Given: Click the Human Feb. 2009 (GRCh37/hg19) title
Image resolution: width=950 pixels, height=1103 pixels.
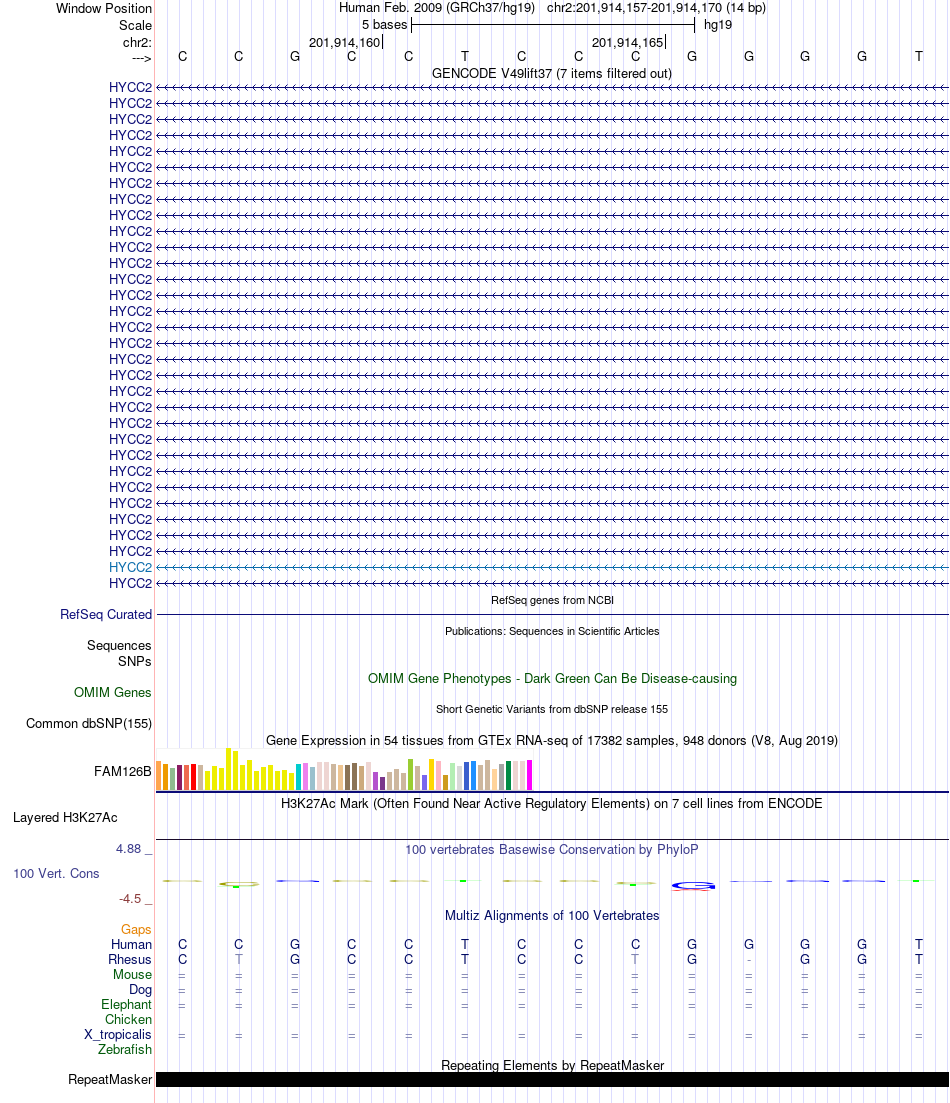Looking at the screenshot, I should (436, 8).
